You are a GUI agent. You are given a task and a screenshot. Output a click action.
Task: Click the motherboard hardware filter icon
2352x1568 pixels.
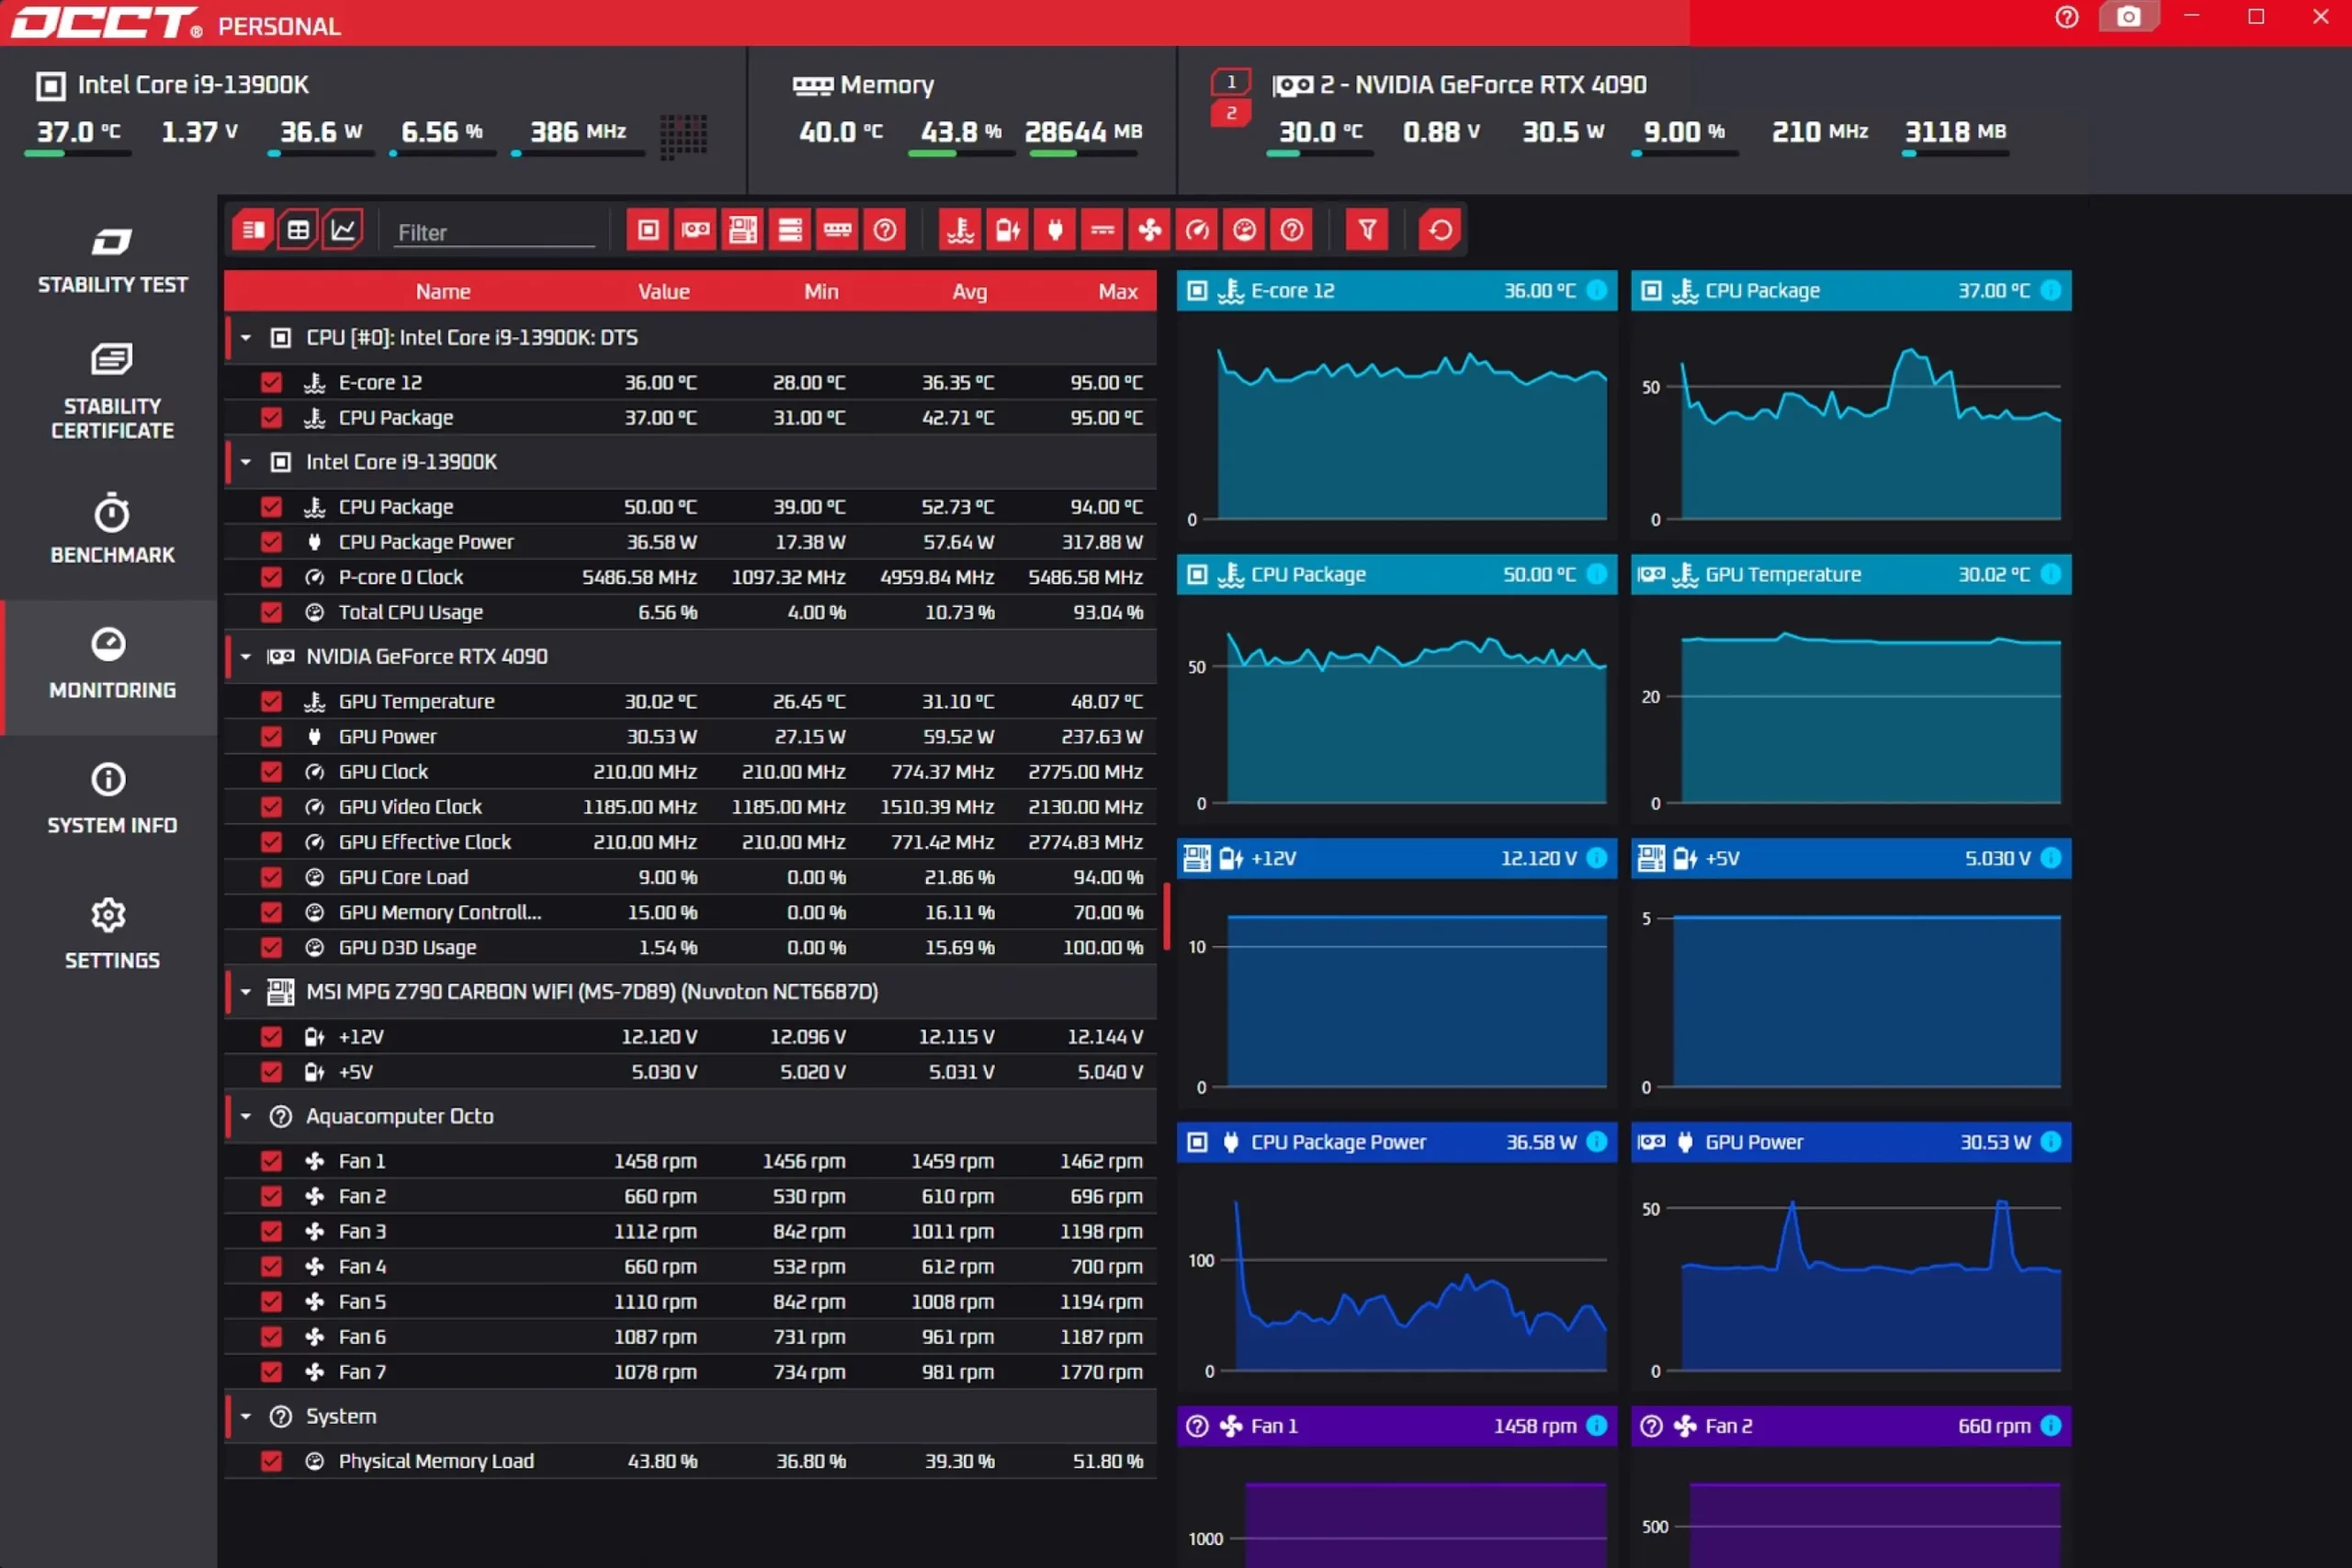743,231
